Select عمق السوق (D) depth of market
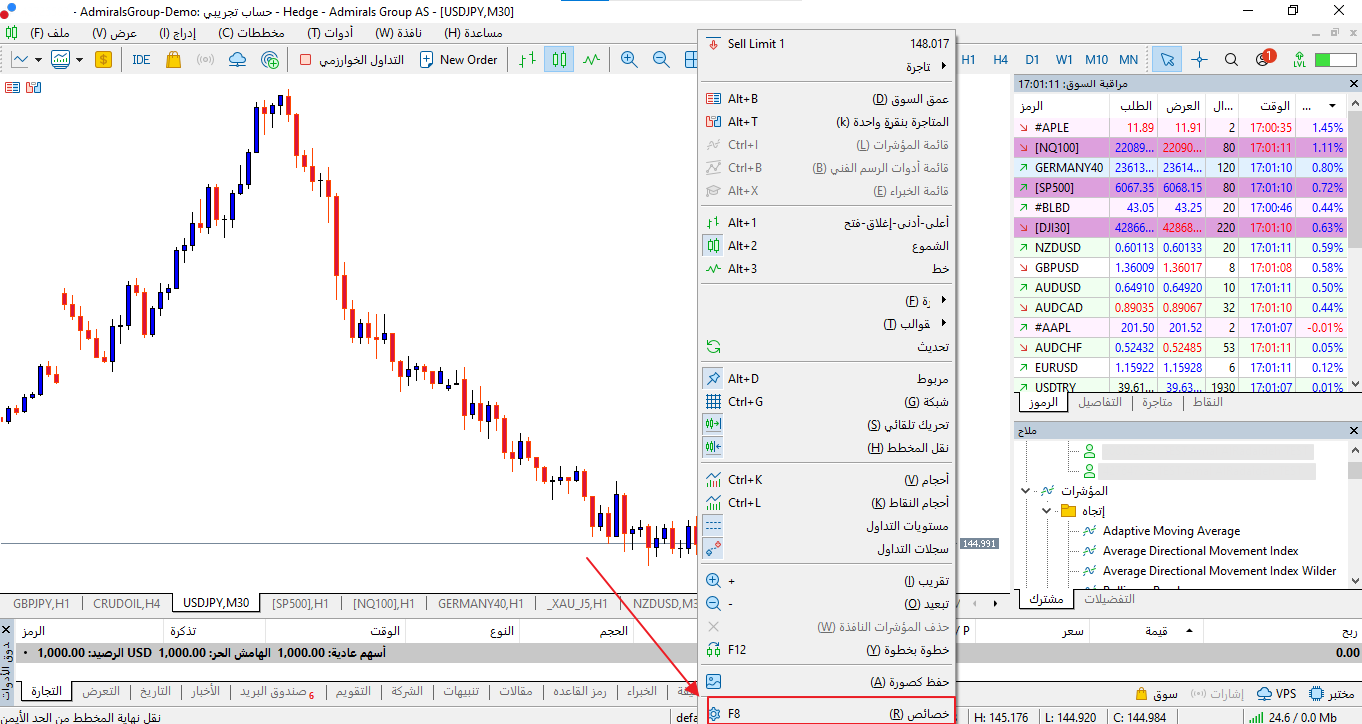1362x724 pixels. (x=828, y=99)
